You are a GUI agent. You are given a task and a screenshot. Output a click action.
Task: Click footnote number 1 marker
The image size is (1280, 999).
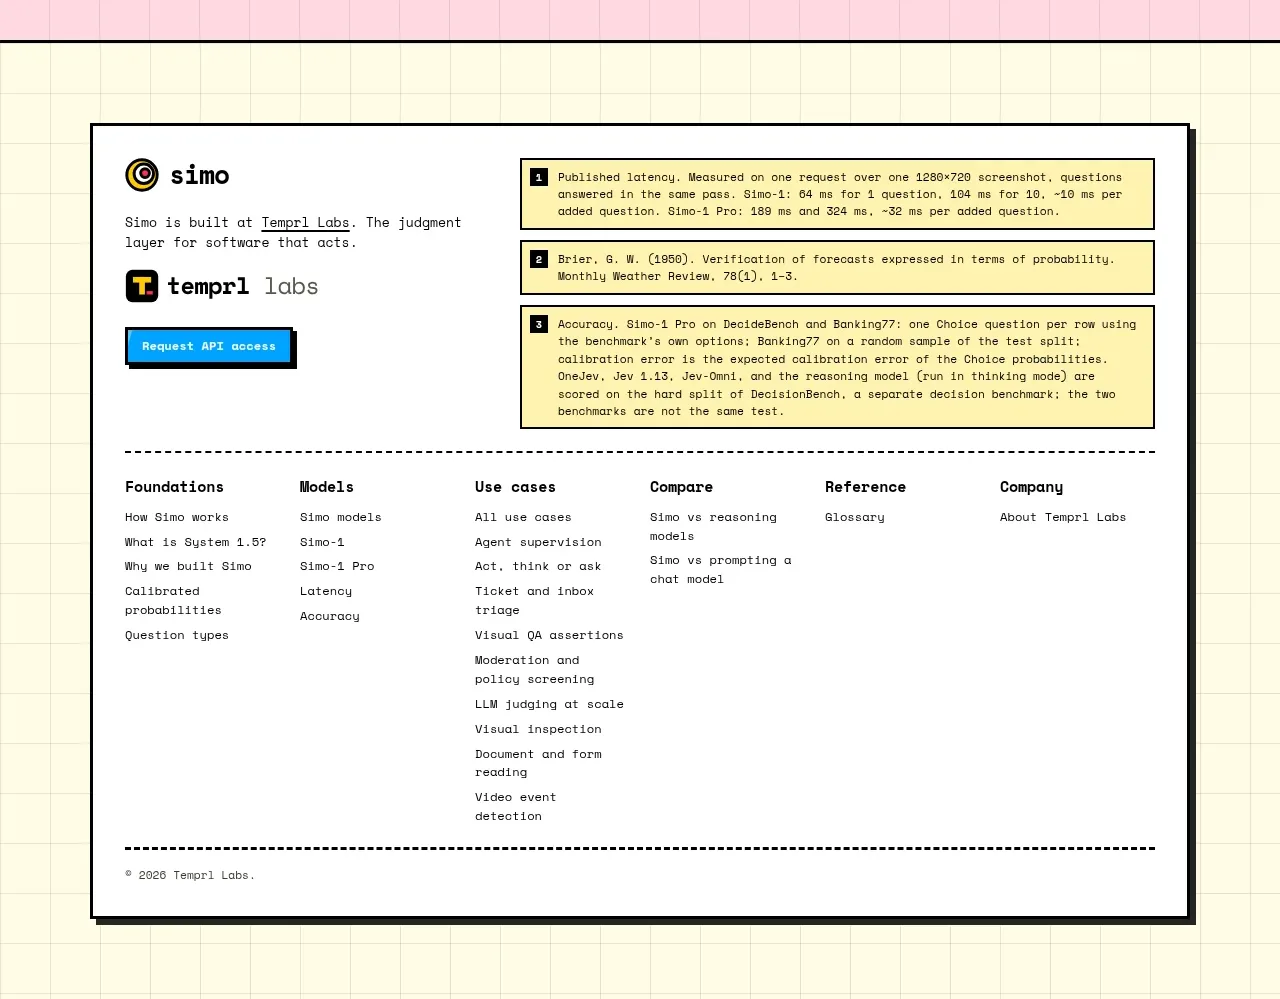(x=539, y=177)
